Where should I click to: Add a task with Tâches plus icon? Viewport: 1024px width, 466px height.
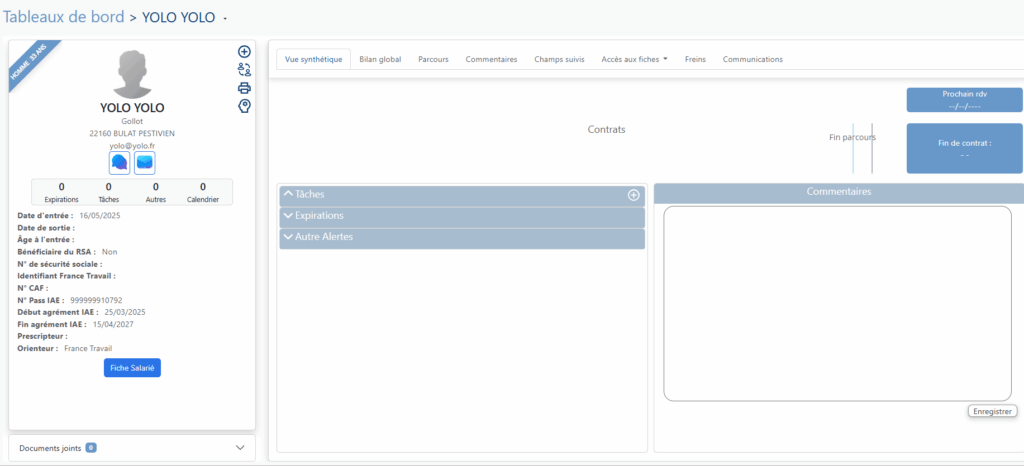click(633, 195)
